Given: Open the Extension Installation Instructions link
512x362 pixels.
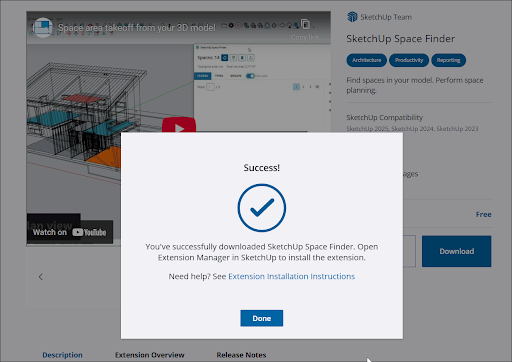Looking at the screenshot, I should tap(291, 276).
